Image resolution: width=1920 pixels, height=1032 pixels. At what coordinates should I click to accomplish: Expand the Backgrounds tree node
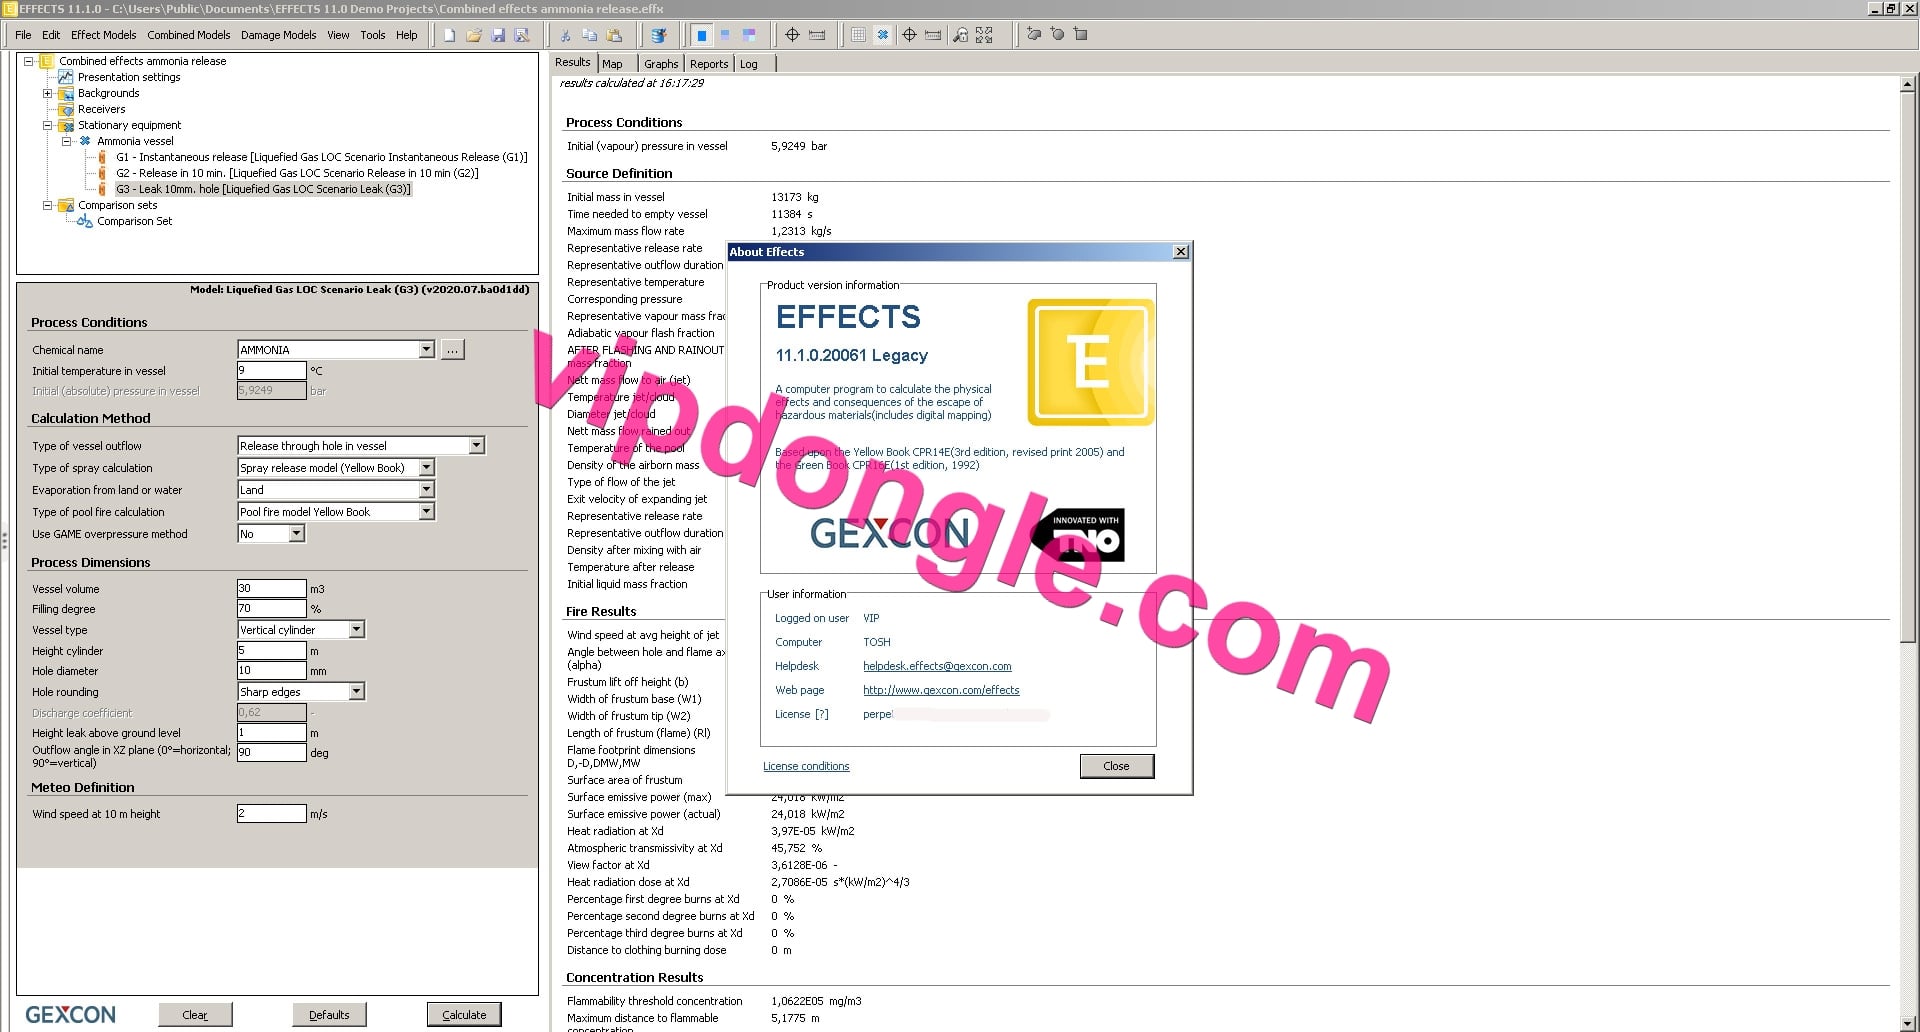click(x=48, y=93)
